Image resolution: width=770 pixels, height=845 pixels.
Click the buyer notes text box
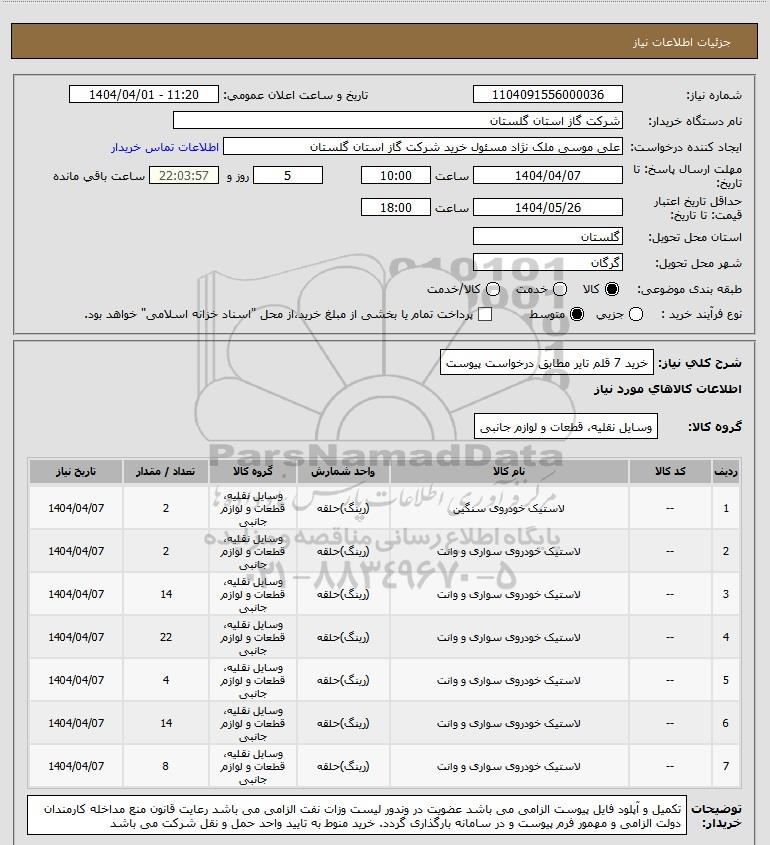(357, 816)
